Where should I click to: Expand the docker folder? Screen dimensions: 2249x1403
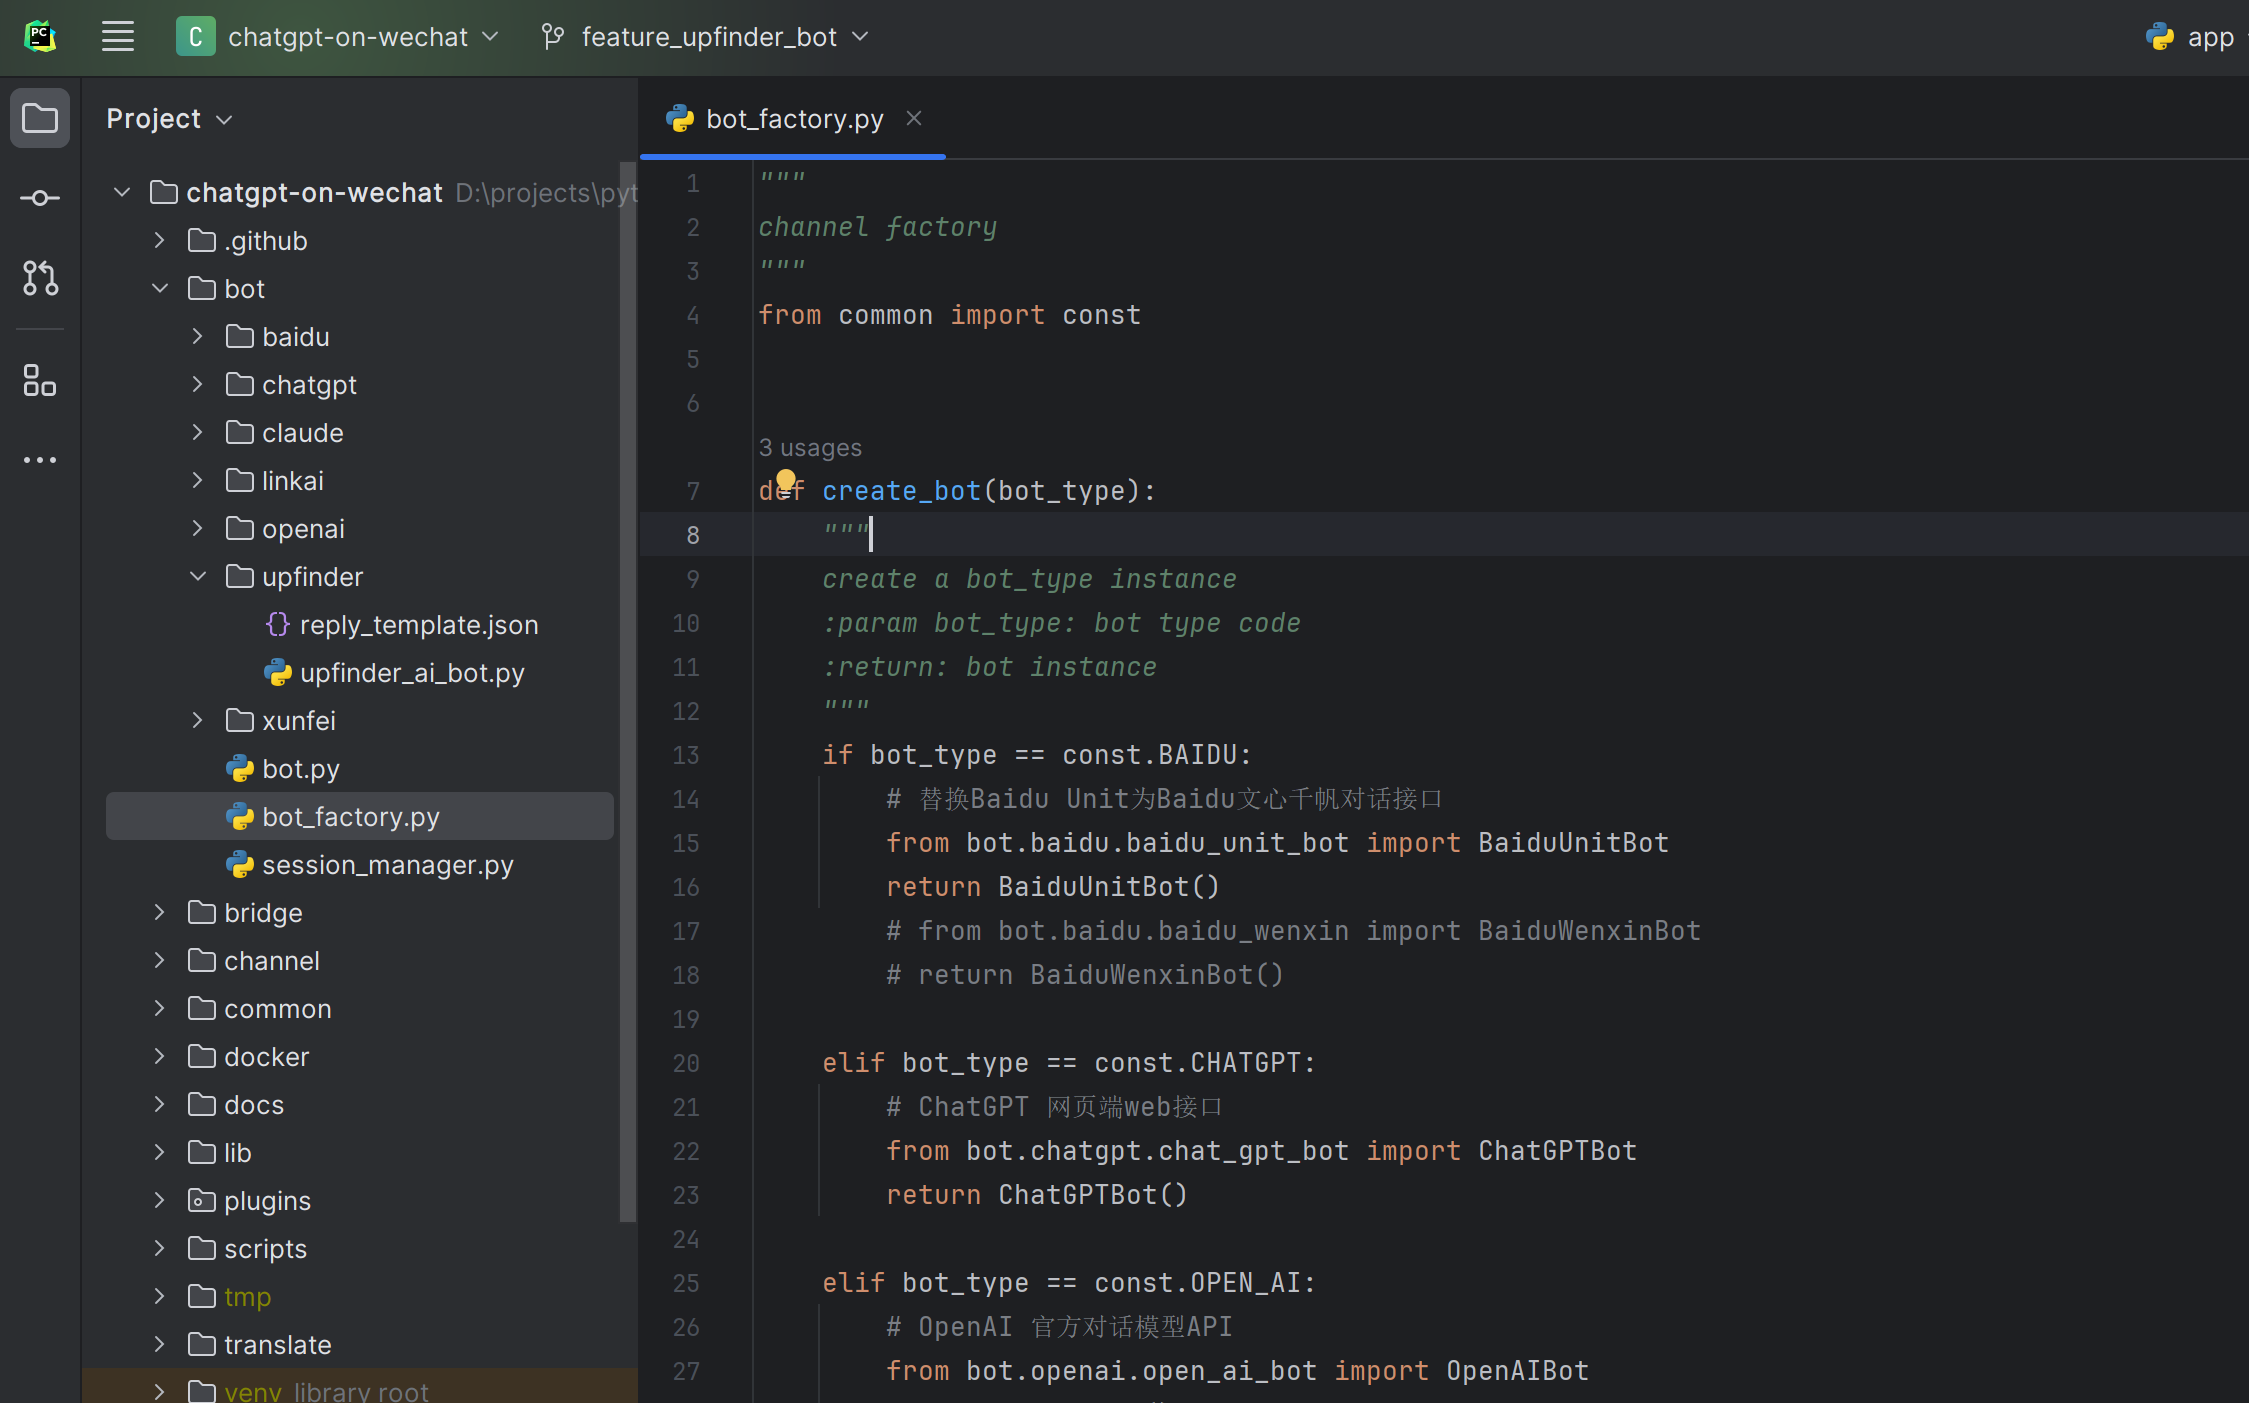[x=160, y=1056]
